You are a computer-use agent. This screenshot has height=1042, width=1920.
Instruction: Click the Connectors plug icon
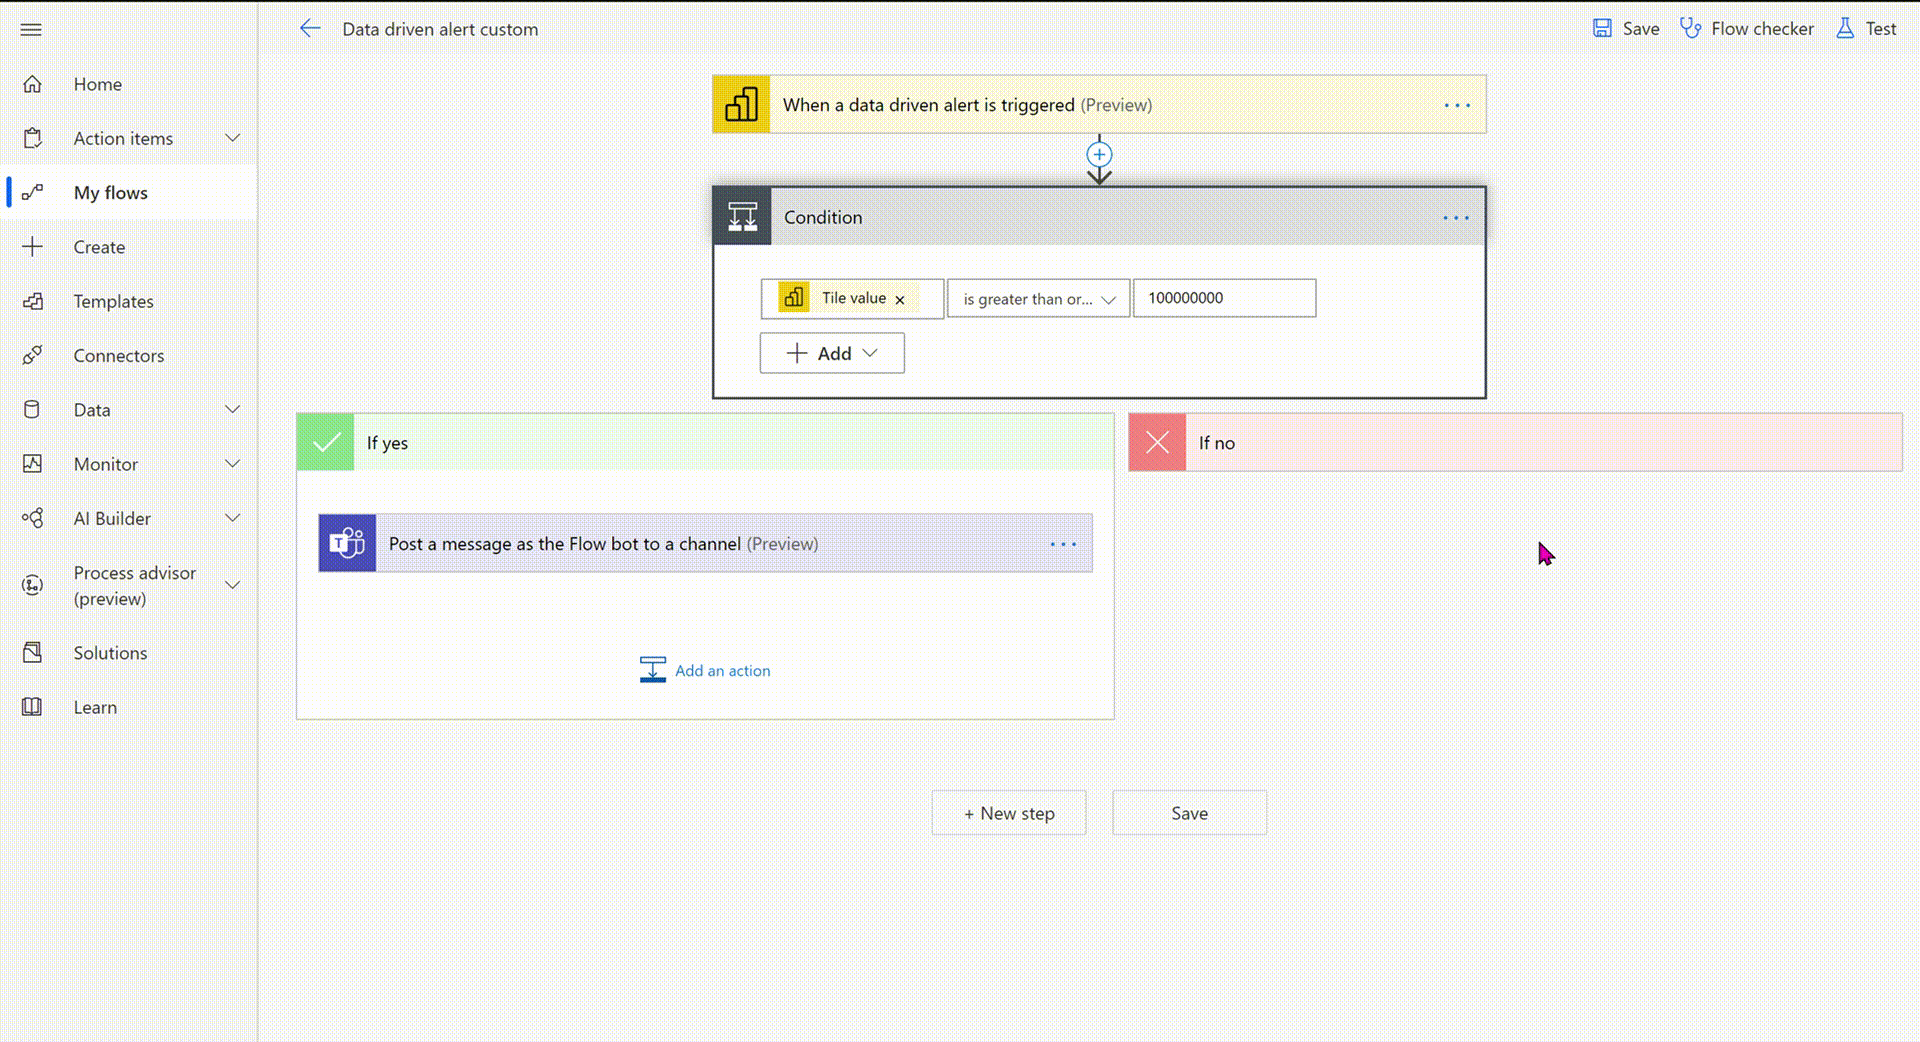[x=32, y=355]
